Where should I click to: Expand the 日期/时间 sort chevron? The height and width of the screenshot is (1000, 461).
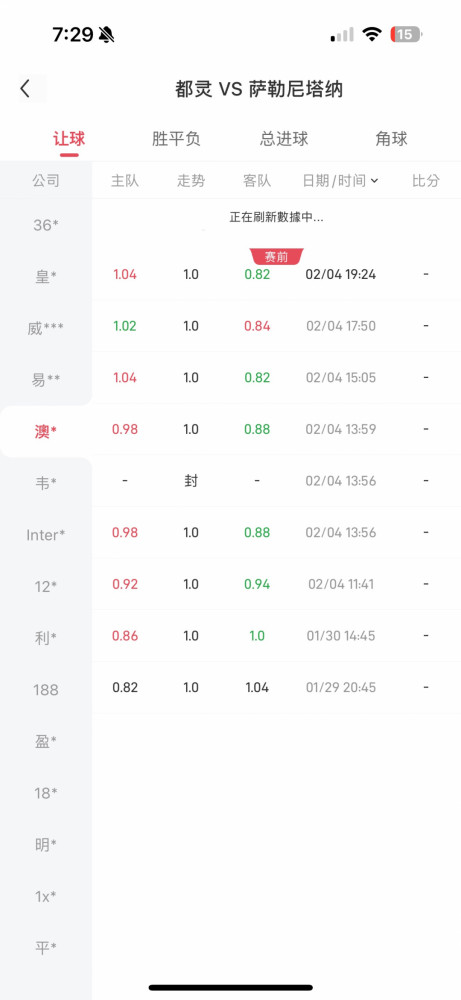pos(374,181)
